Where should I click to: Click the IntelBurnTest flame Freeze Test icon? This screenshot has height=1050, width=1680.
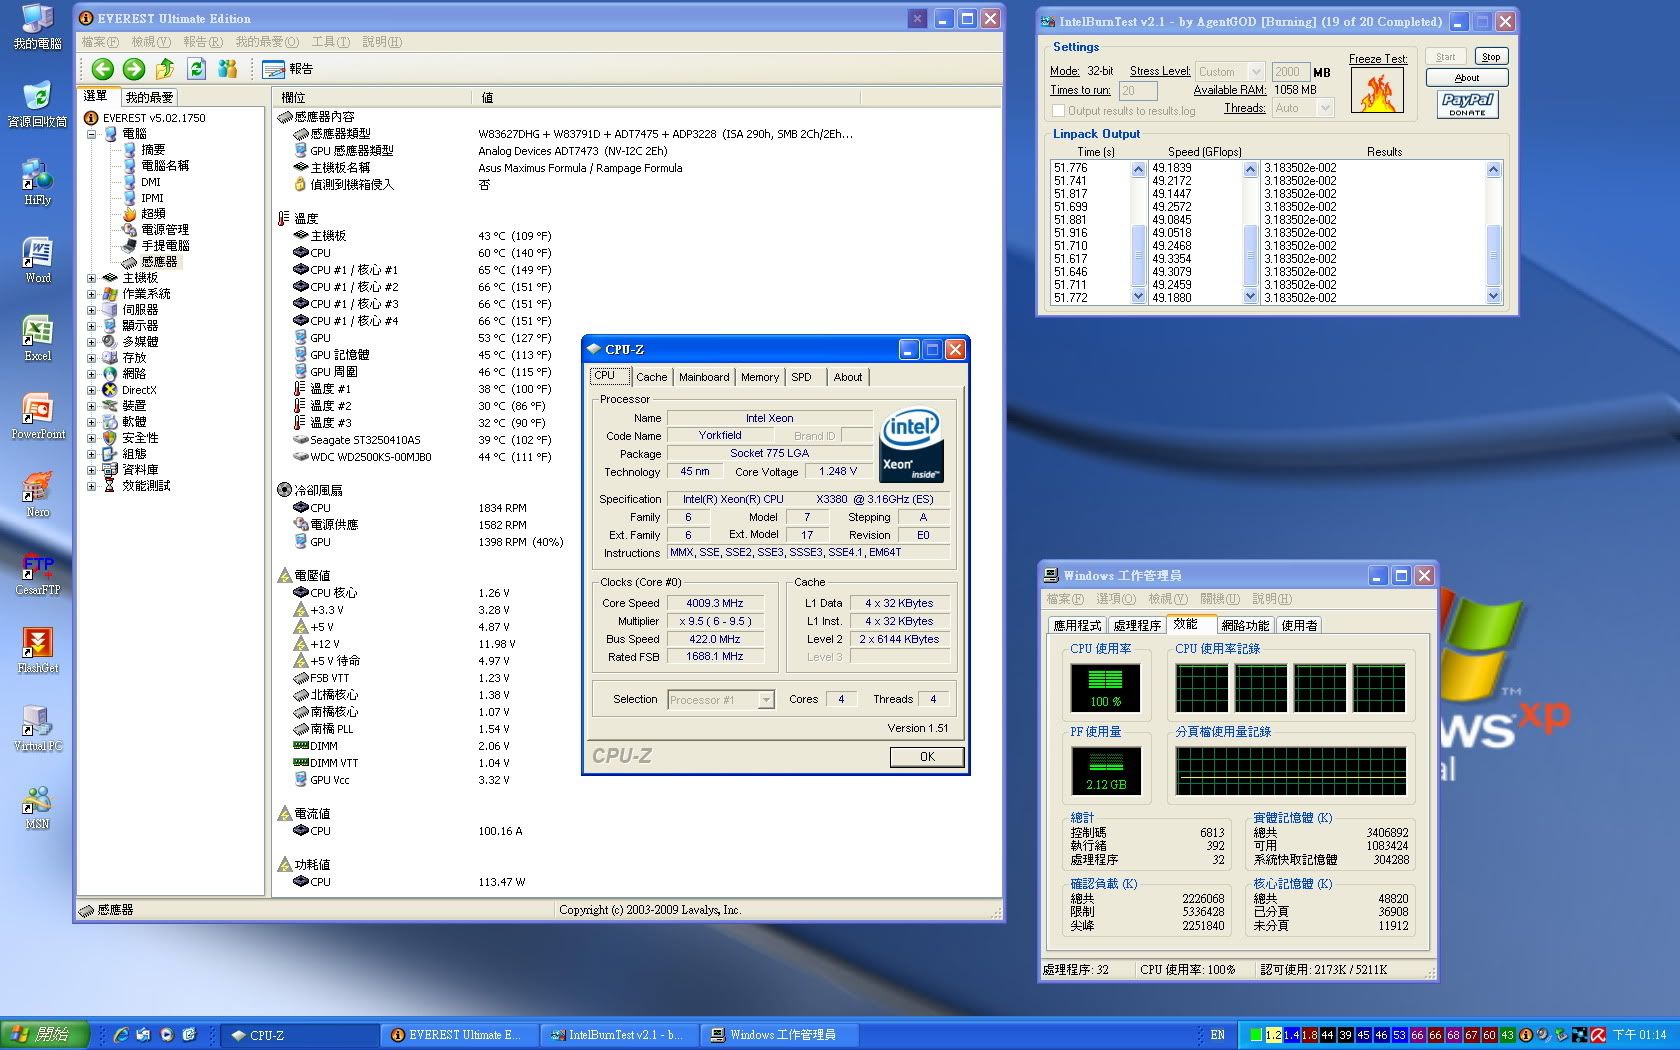tap(1377, 91)
